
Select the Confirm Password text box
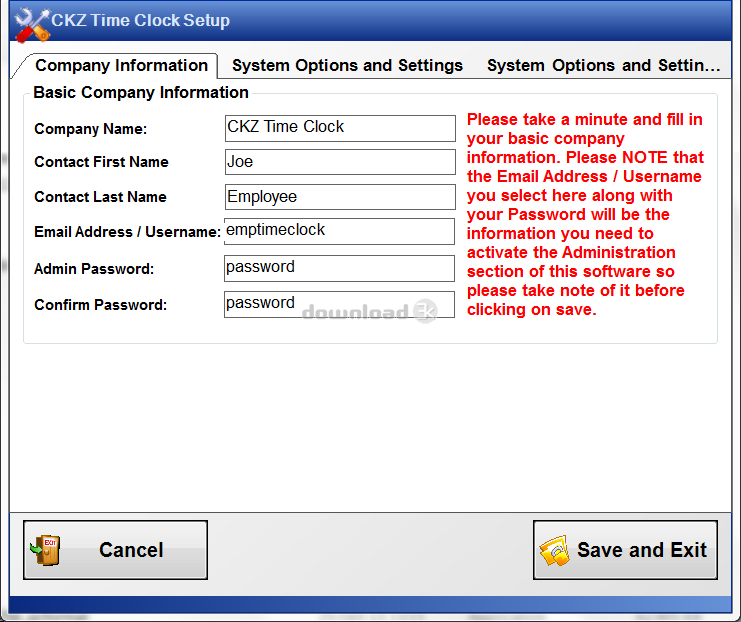[x=339, y=304]
